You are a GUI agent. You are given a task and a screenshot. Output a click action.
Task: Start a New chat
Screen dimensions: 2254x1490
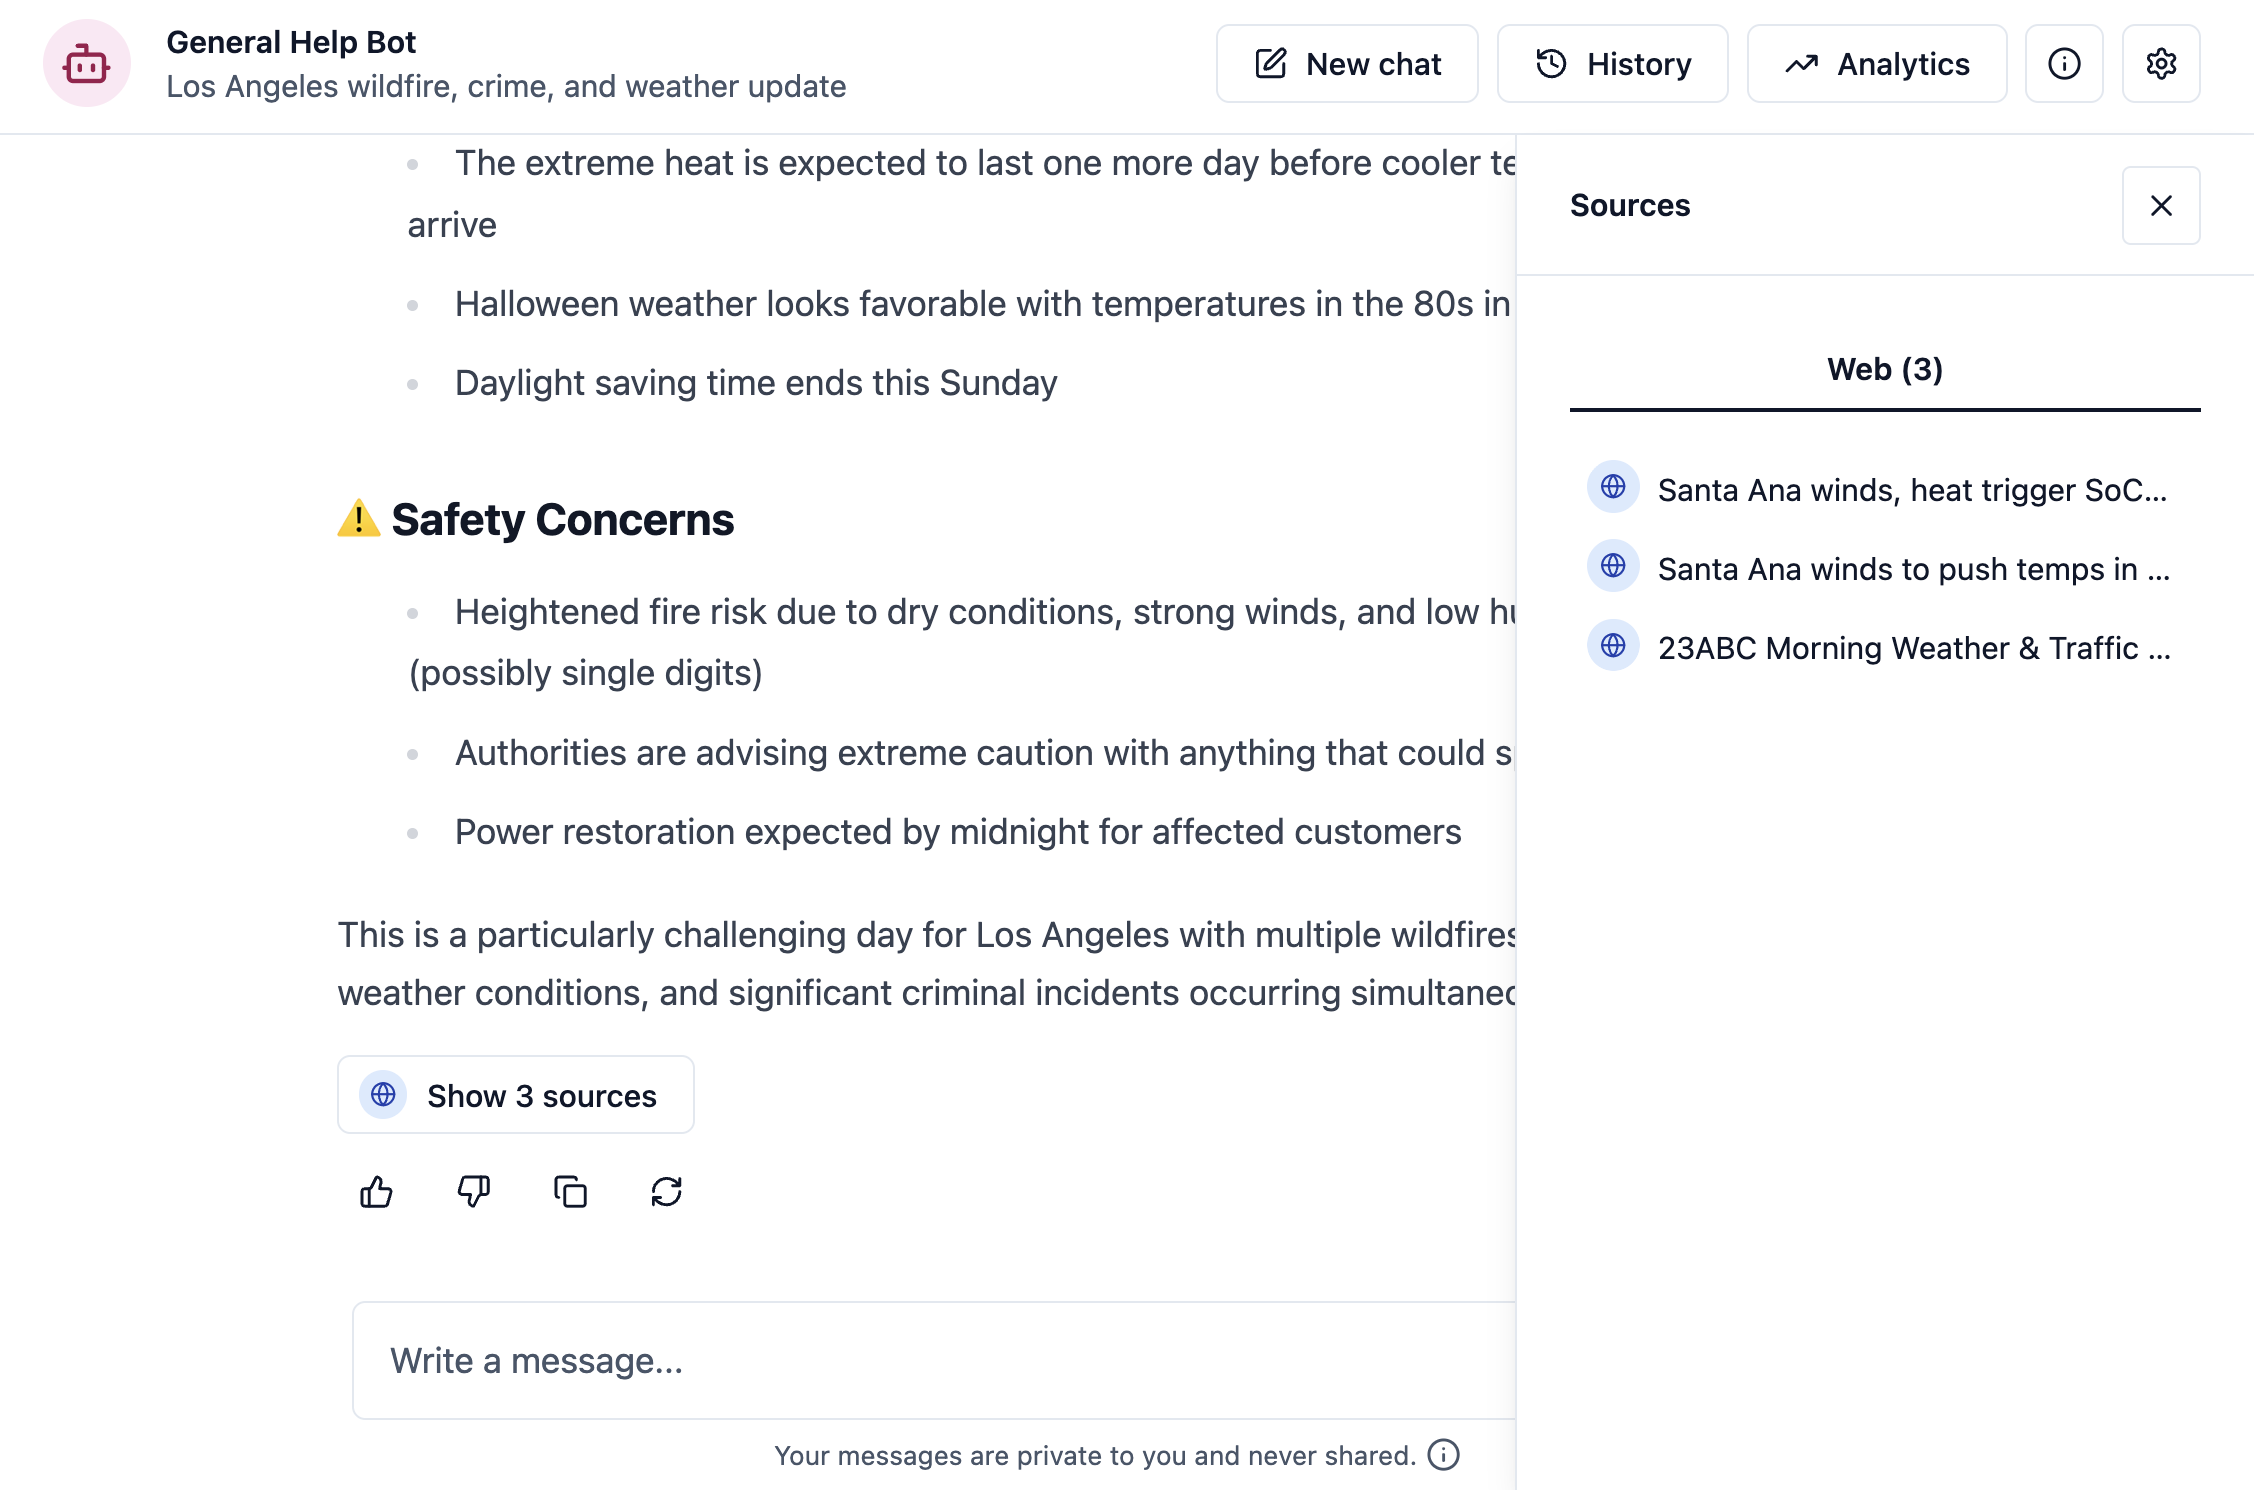click(1347, 63)
